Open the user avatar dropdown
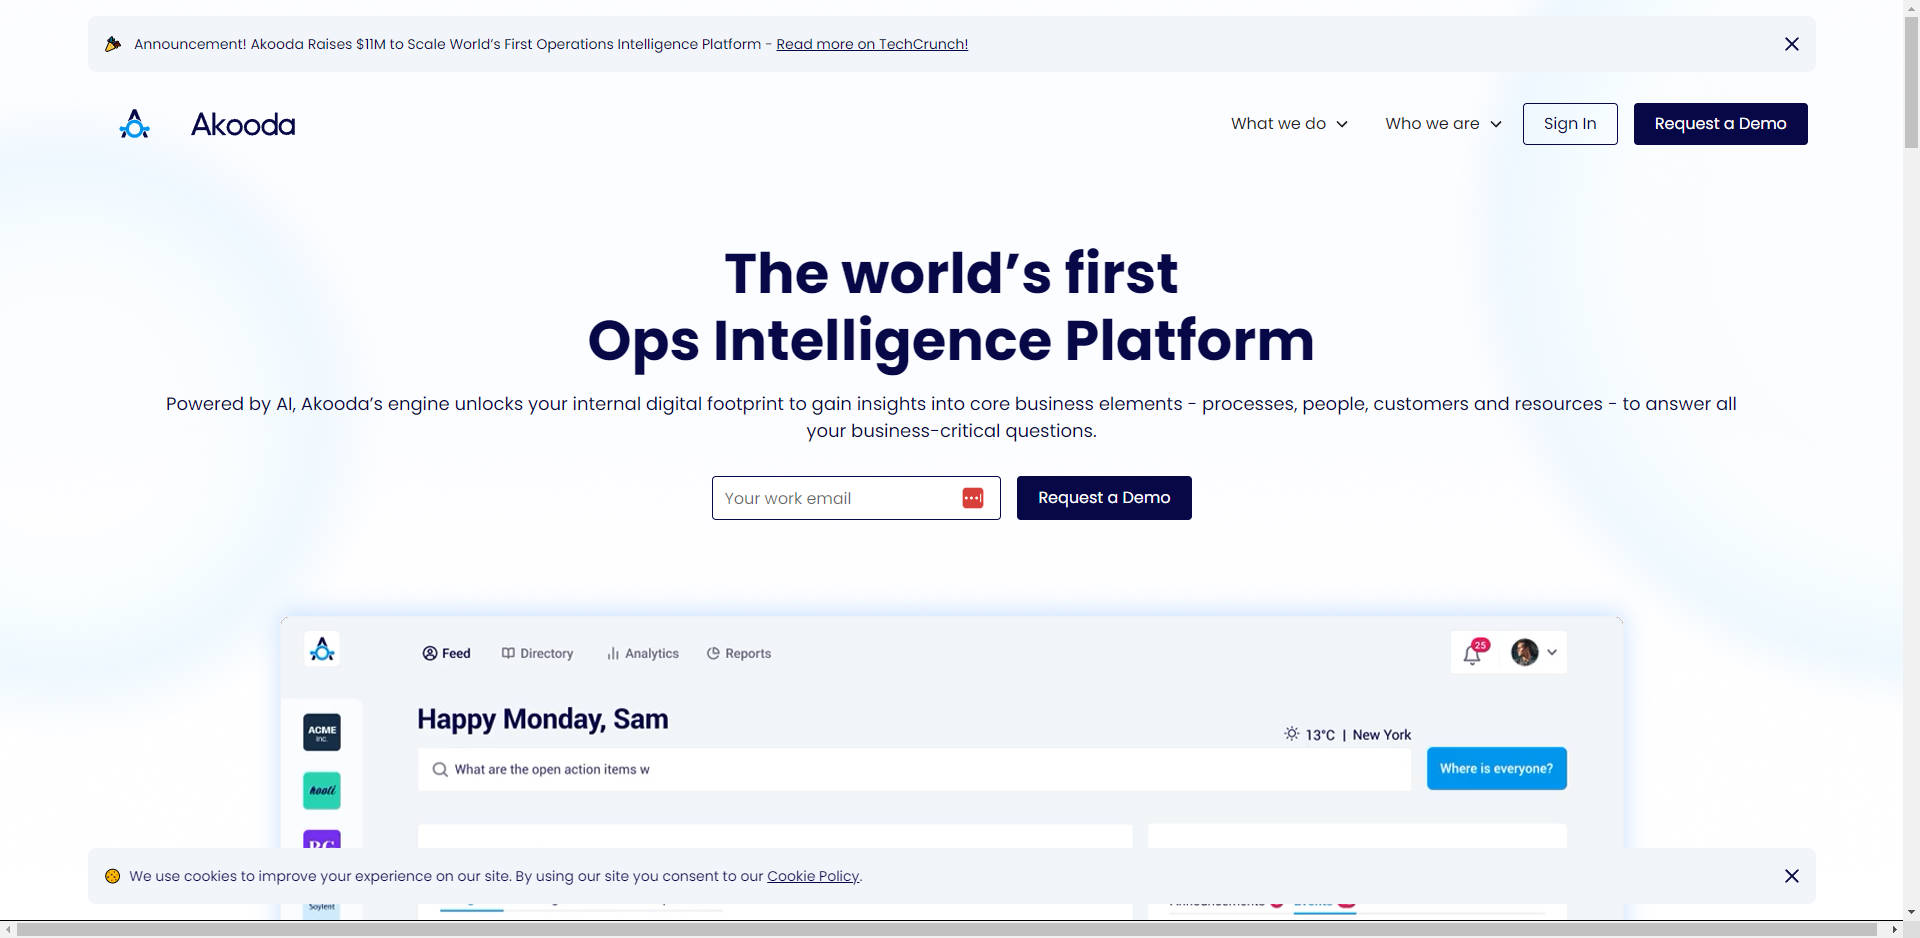This screenshot has height=938, width=1920. point(1534,653)
